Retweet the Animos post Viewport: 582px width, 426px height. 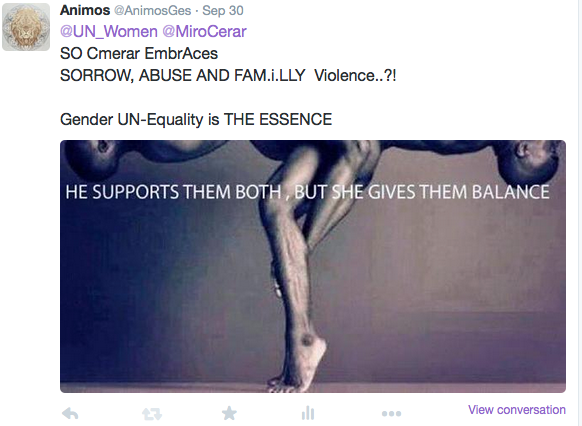tap(152, 414)
